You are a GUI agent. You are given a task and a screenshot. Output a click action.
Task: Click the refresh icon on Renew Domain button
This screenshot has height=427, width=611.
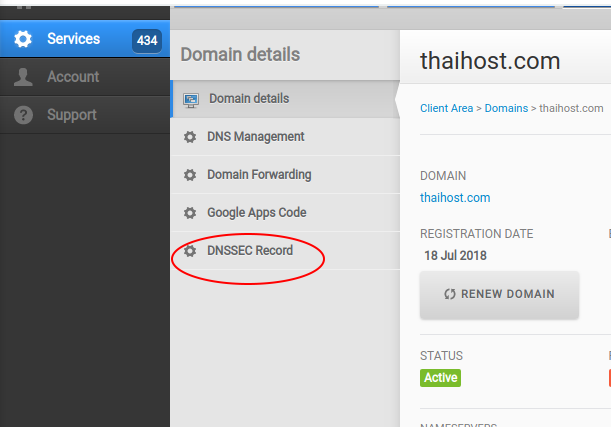pos(450,295)
